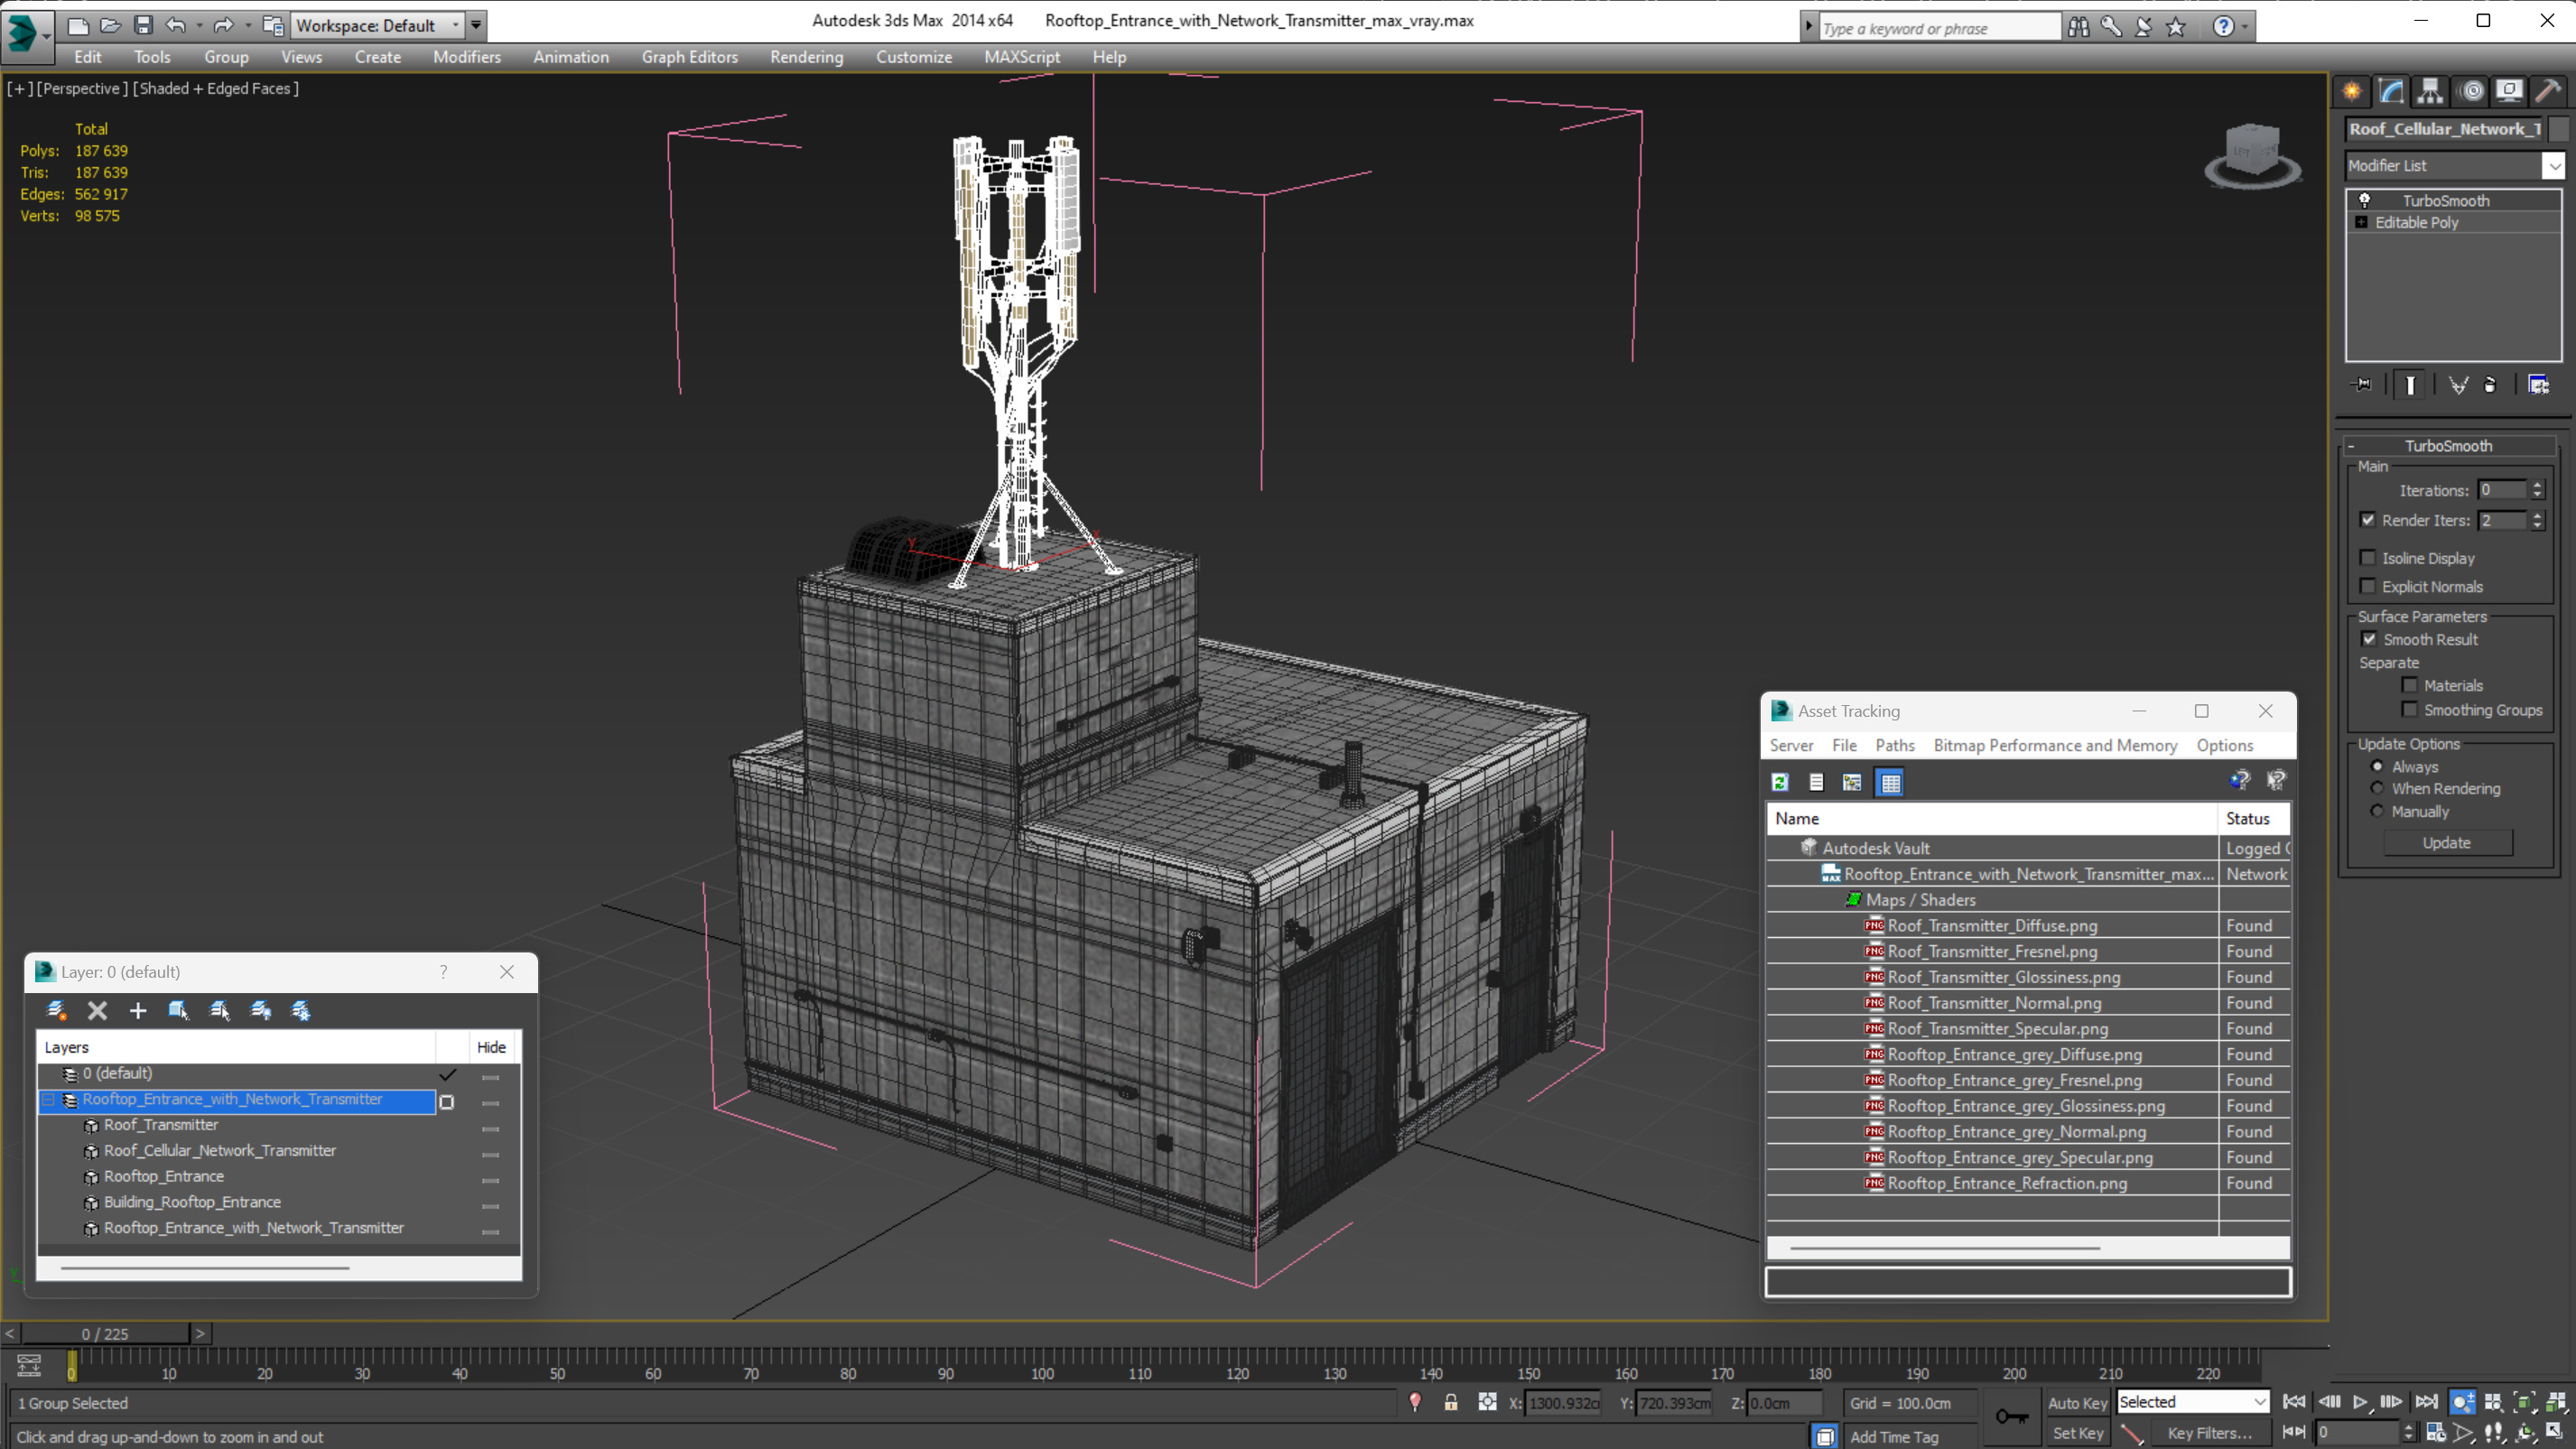Click the Play Animation button
2576x1449 pixels.
click(2360, 1402)
